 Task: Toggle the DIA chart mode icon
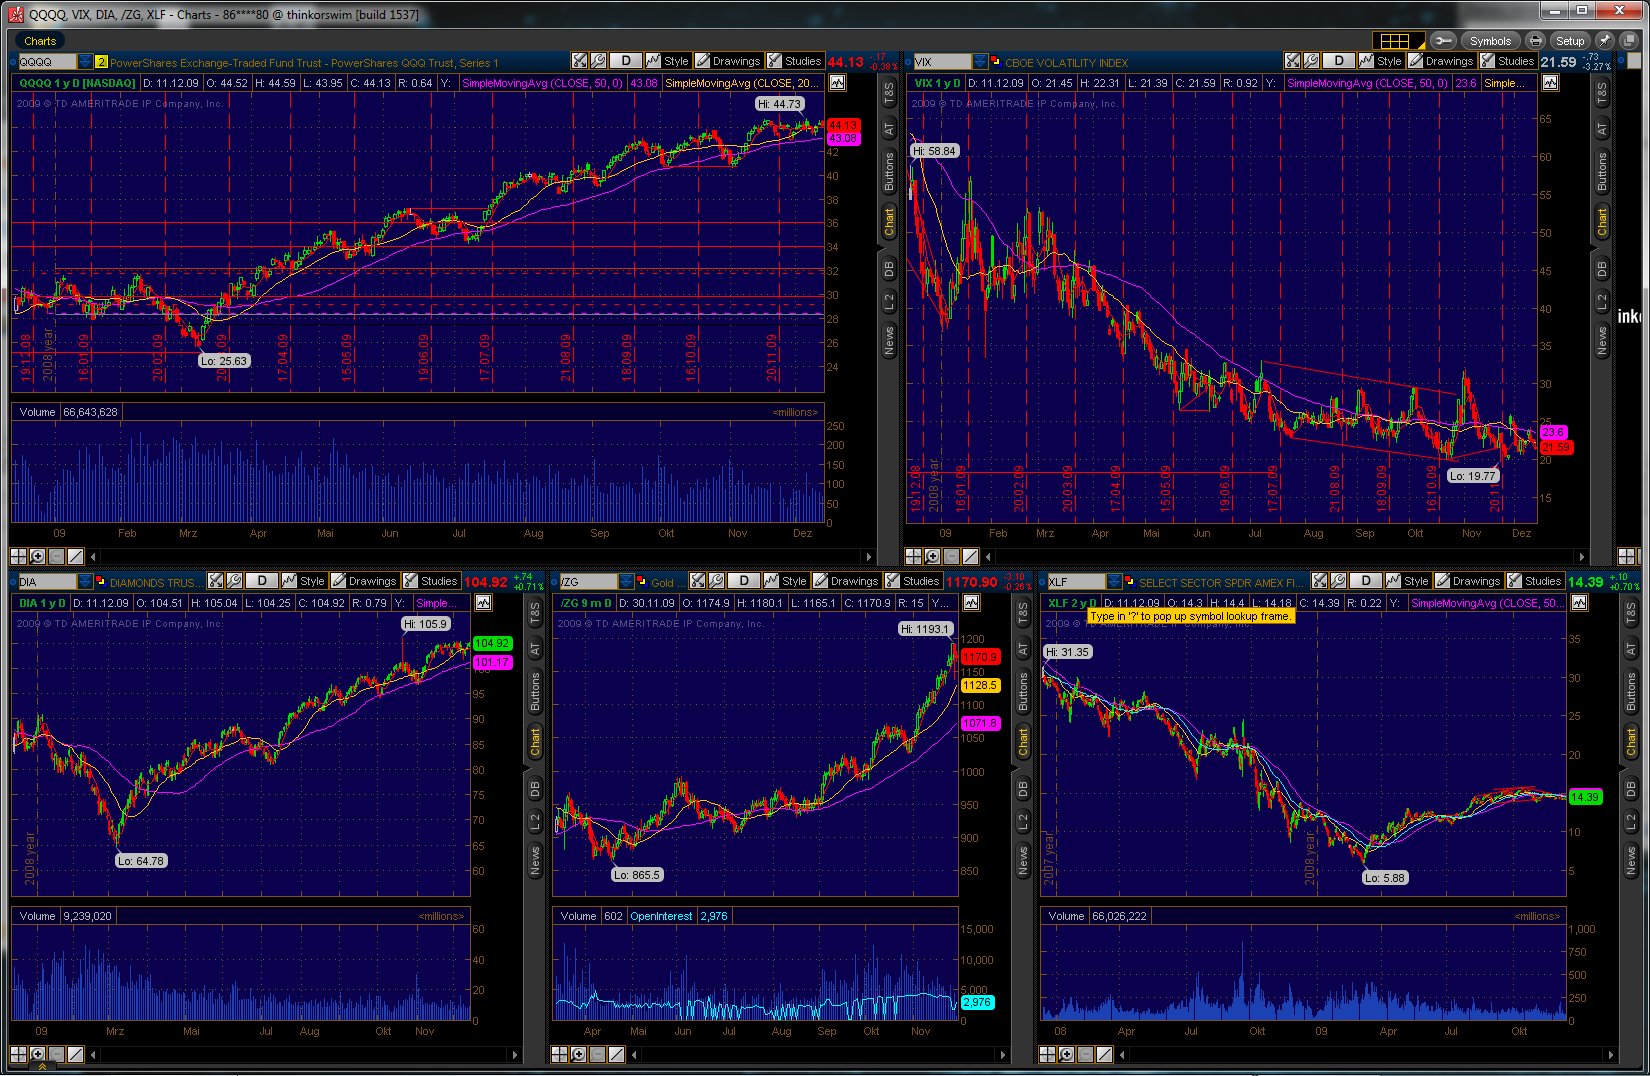point(483,603)
